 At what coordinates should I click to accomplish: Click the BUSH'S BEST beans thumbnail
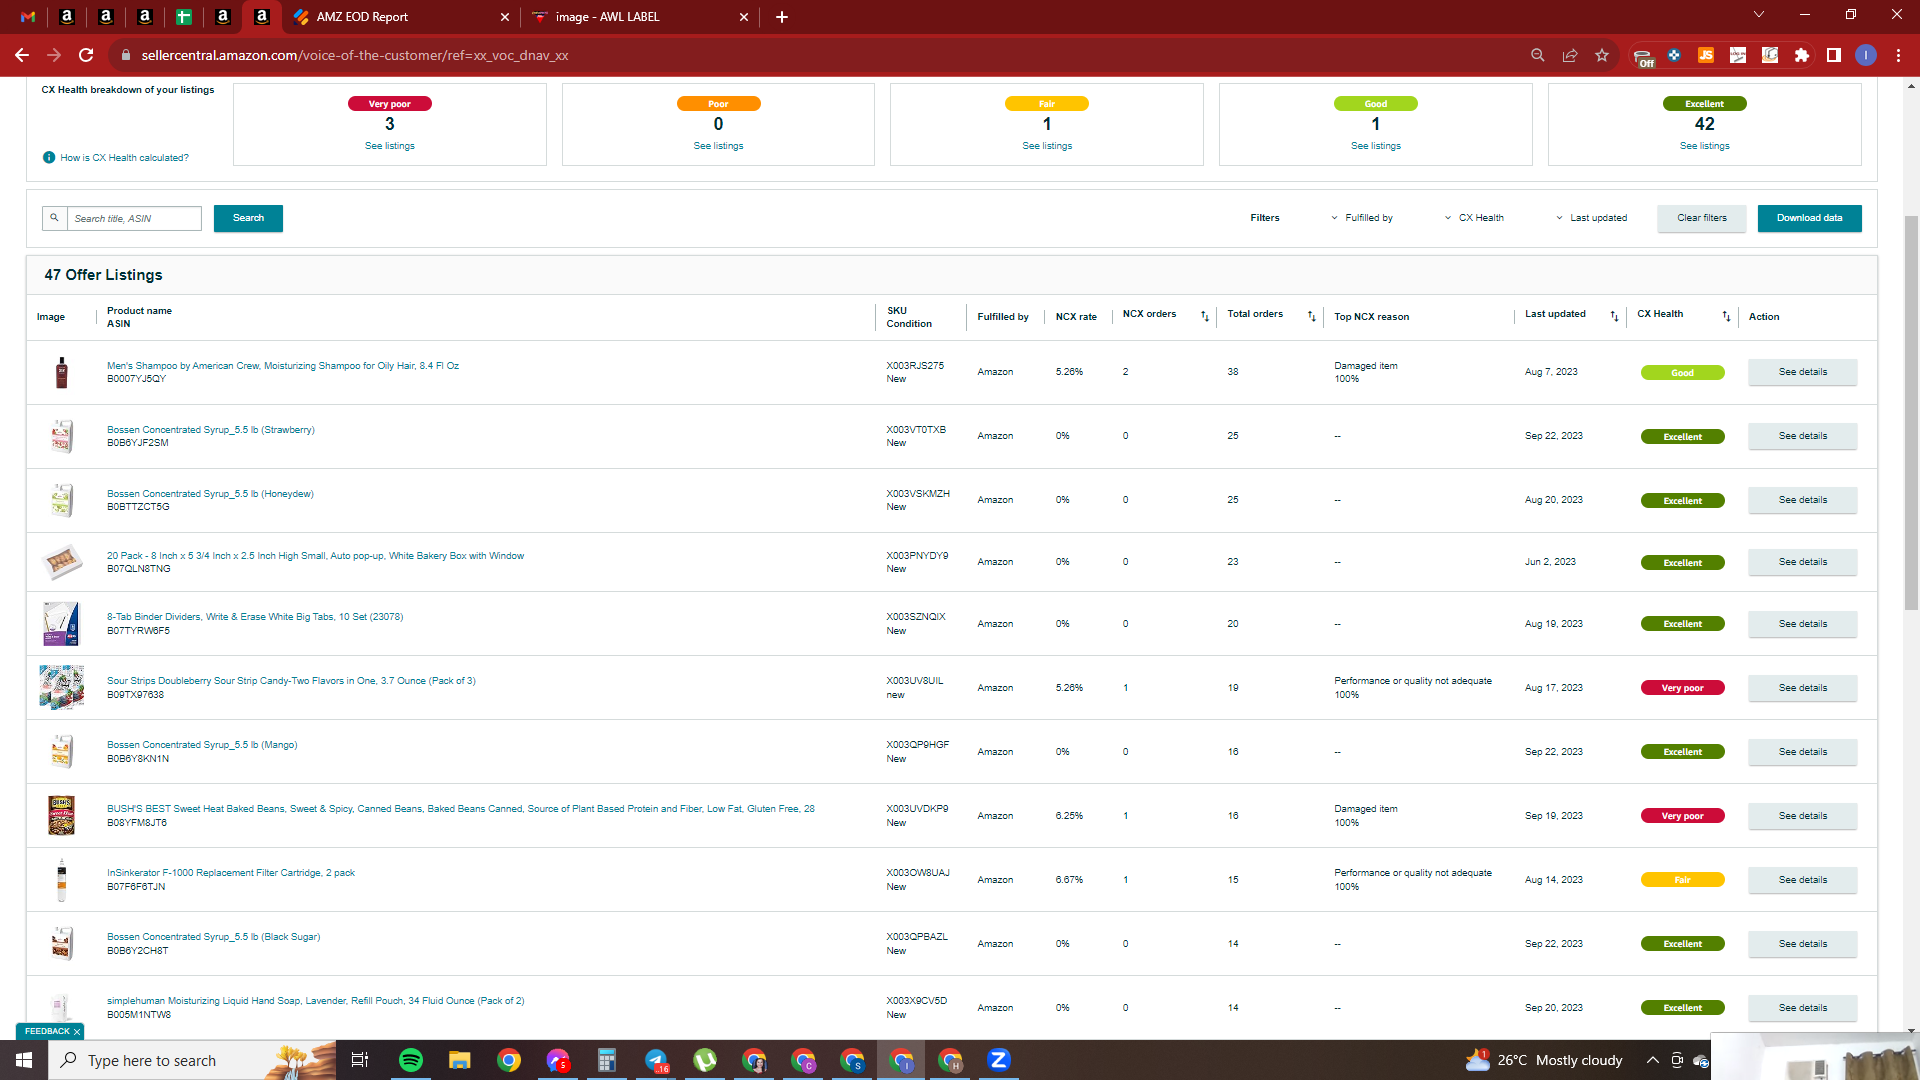click(61, 816)
